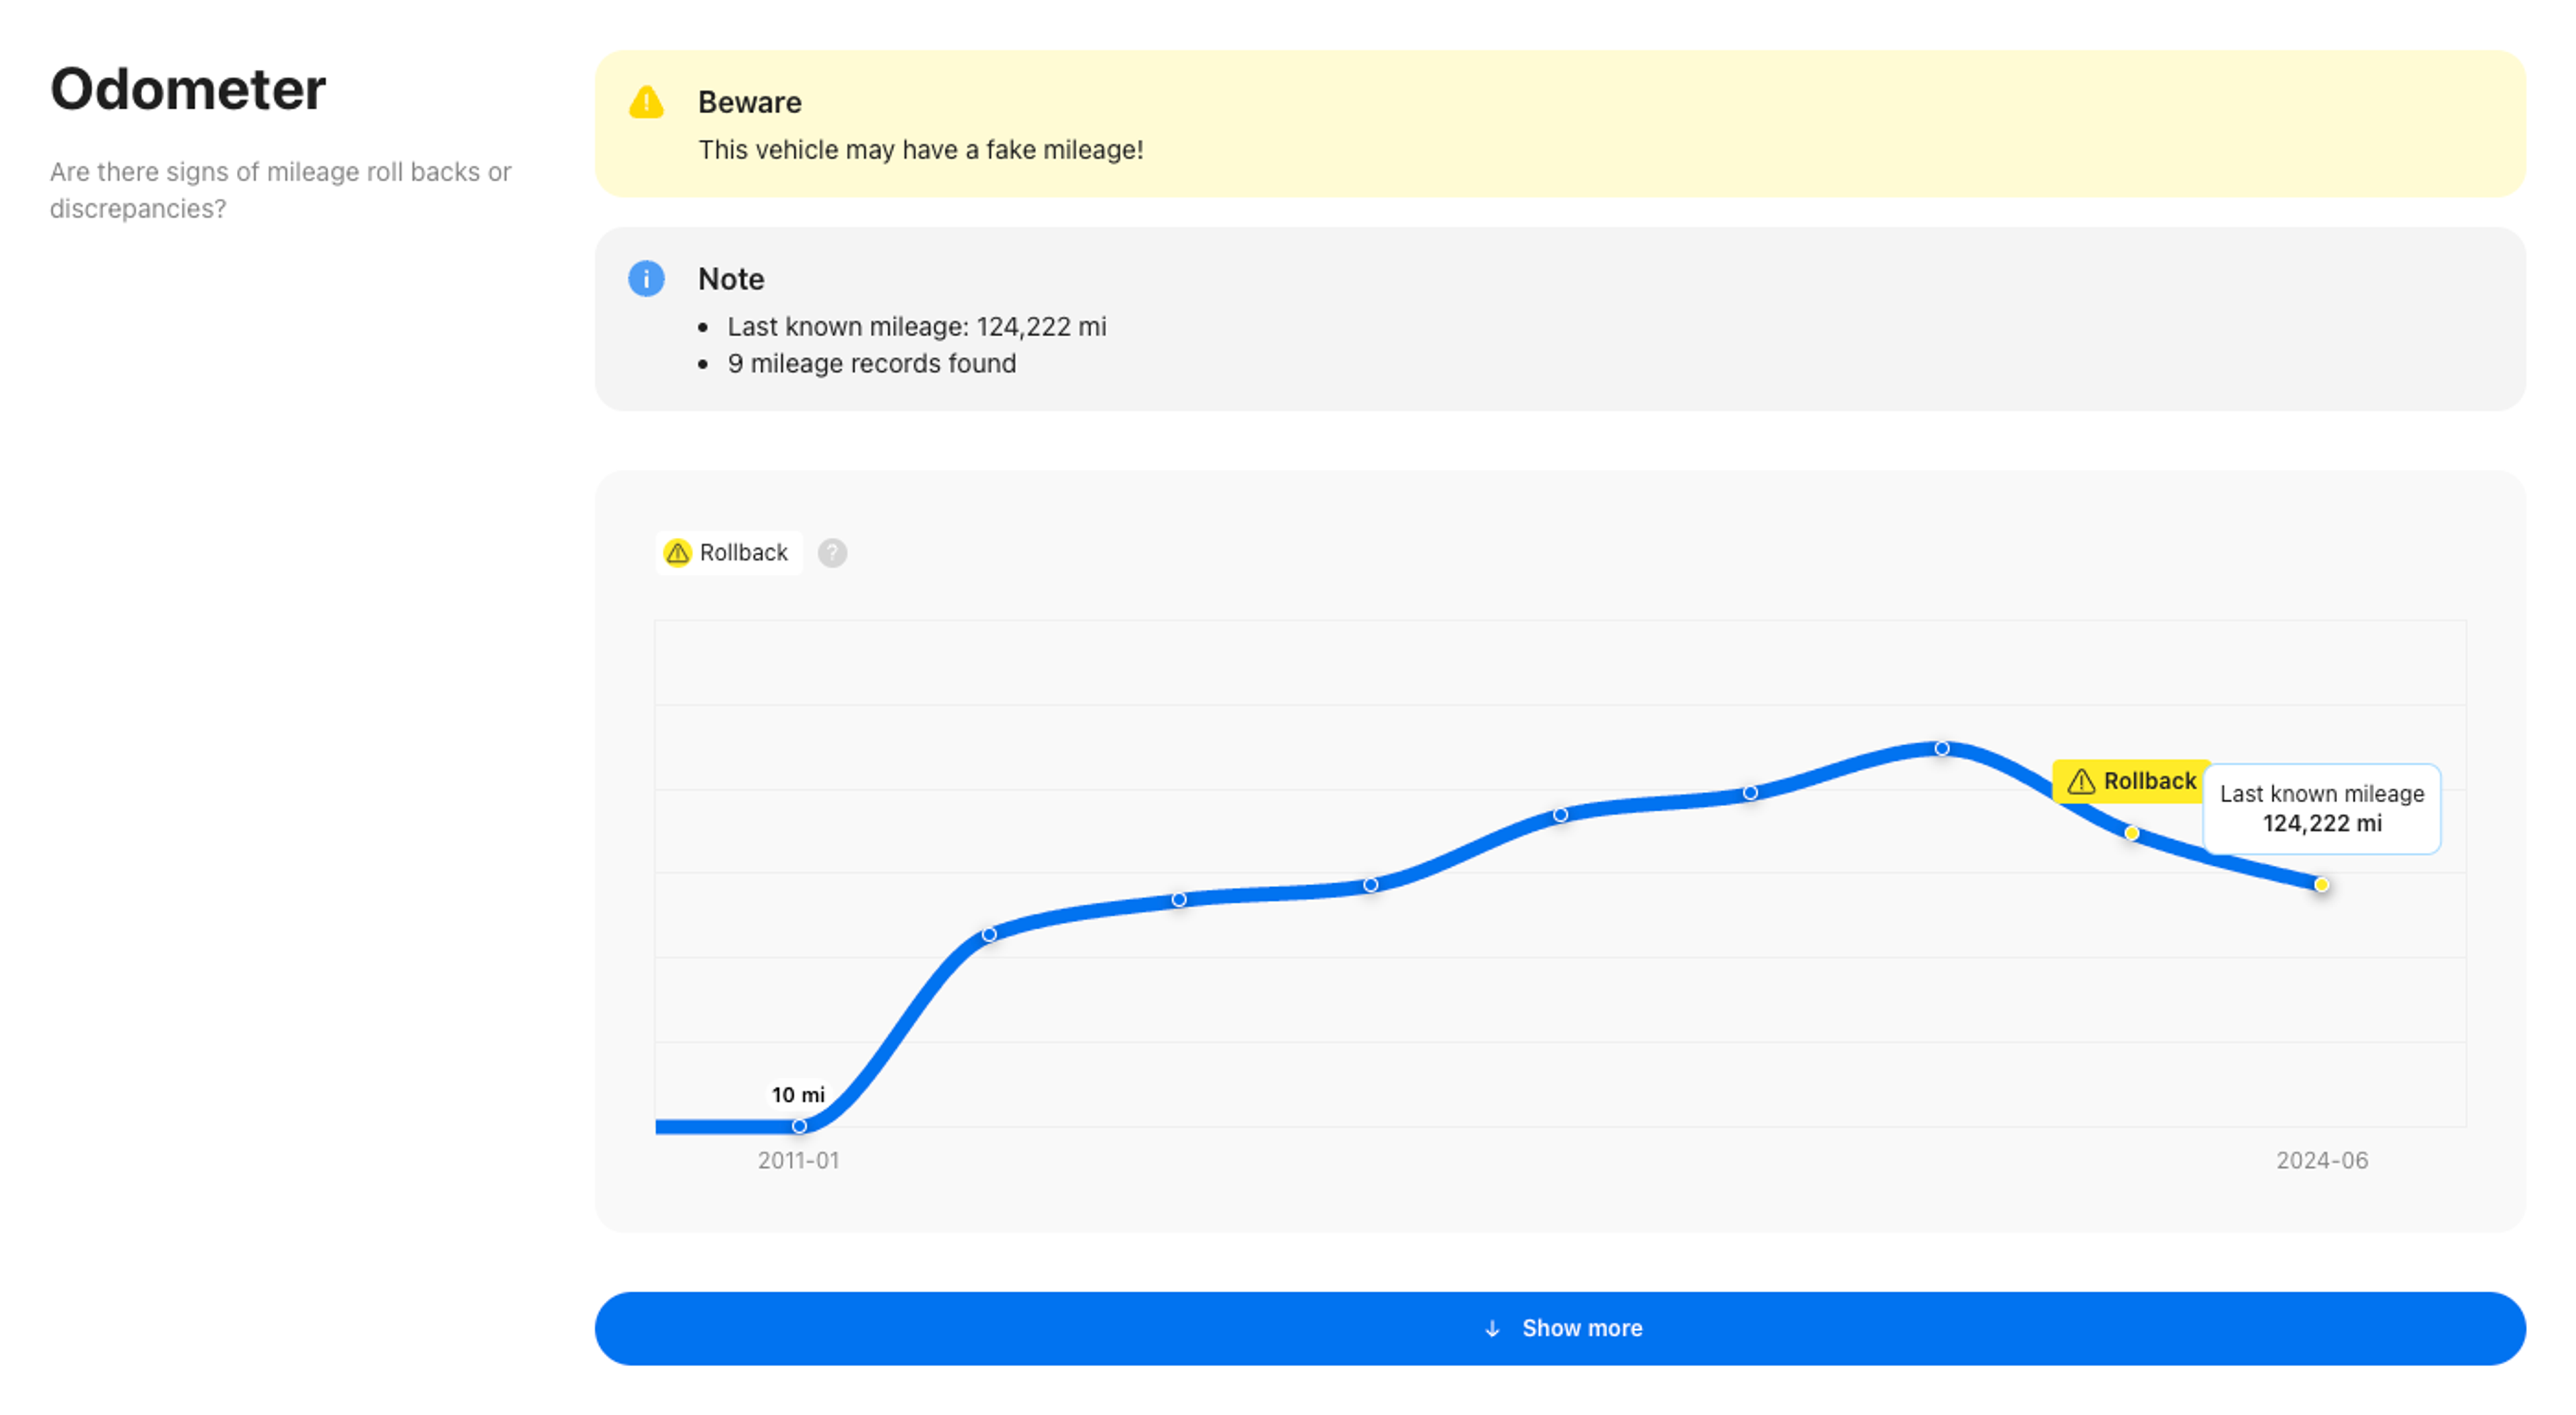This screenshot has height=1415, width=2576.
Task: Select the first yellow rollback data point
Action: pyautogui.click(x=2131, y=833)
